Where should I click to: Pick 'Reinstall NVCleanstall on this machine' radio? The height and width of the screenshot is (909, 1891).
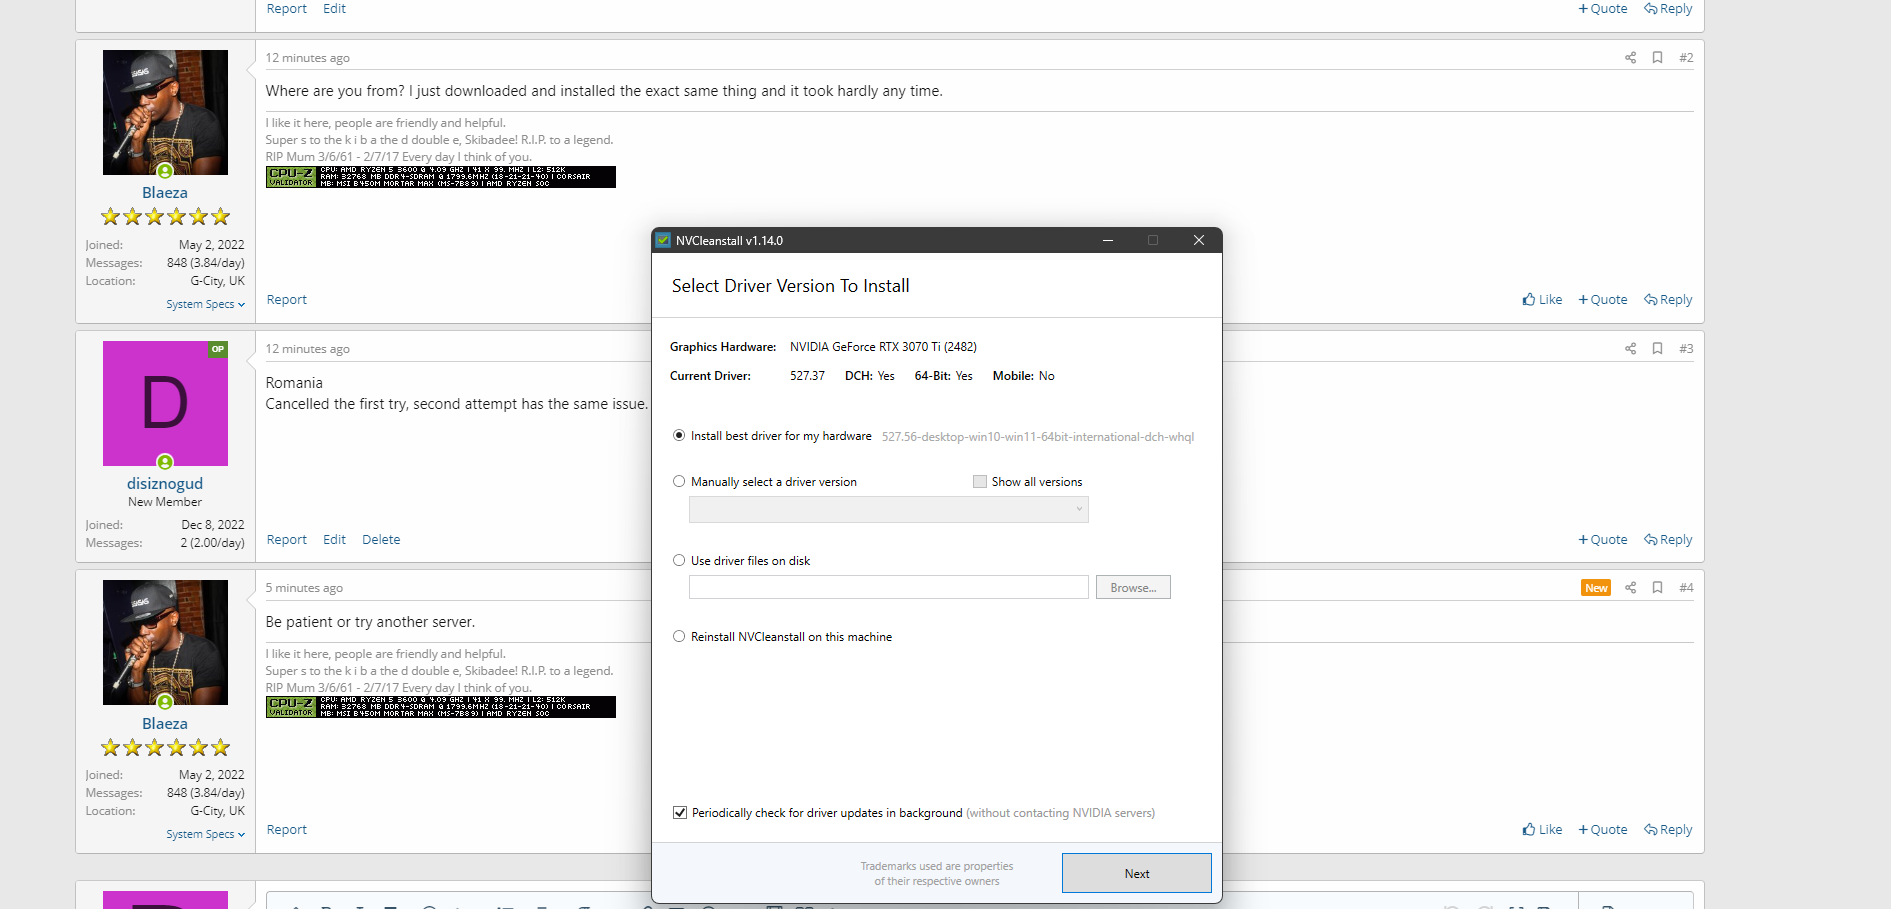pyautogui.click(x=679, y=637)
